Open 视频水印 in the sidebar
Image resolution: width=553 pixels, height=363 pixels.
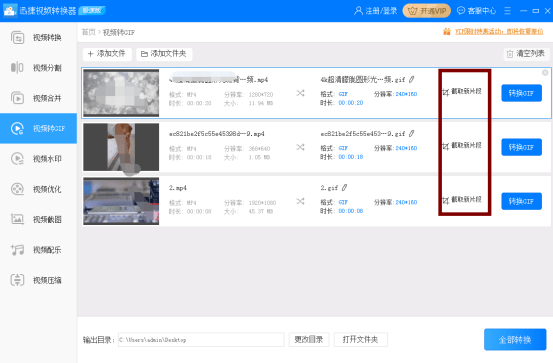38,159
